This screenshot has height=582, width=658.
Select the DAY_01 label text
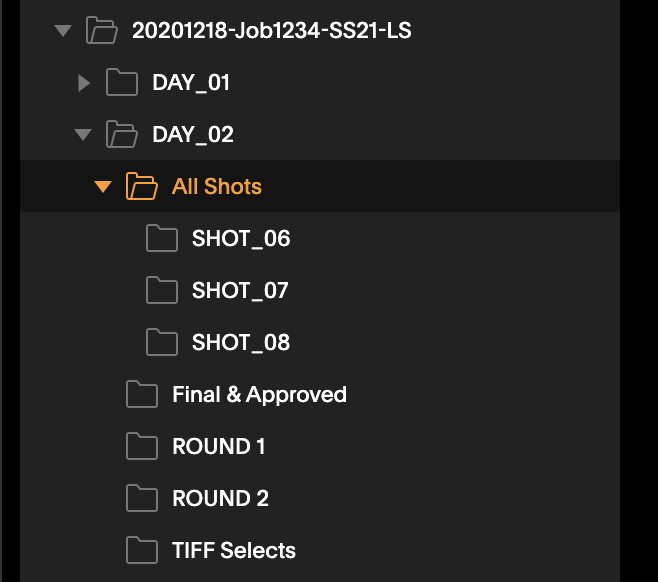pyautogui.click(x=191, y=83)
